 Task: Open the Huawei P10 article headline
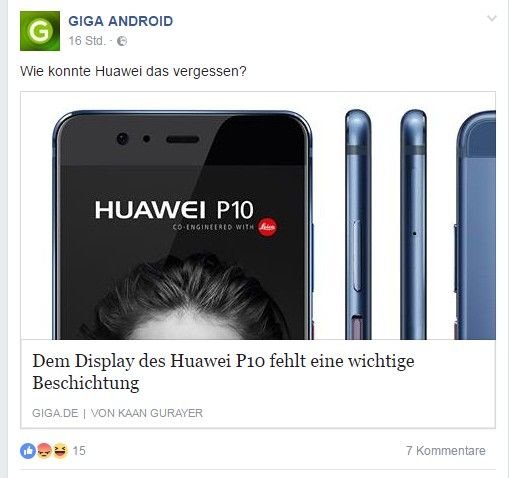coord(223,372)
